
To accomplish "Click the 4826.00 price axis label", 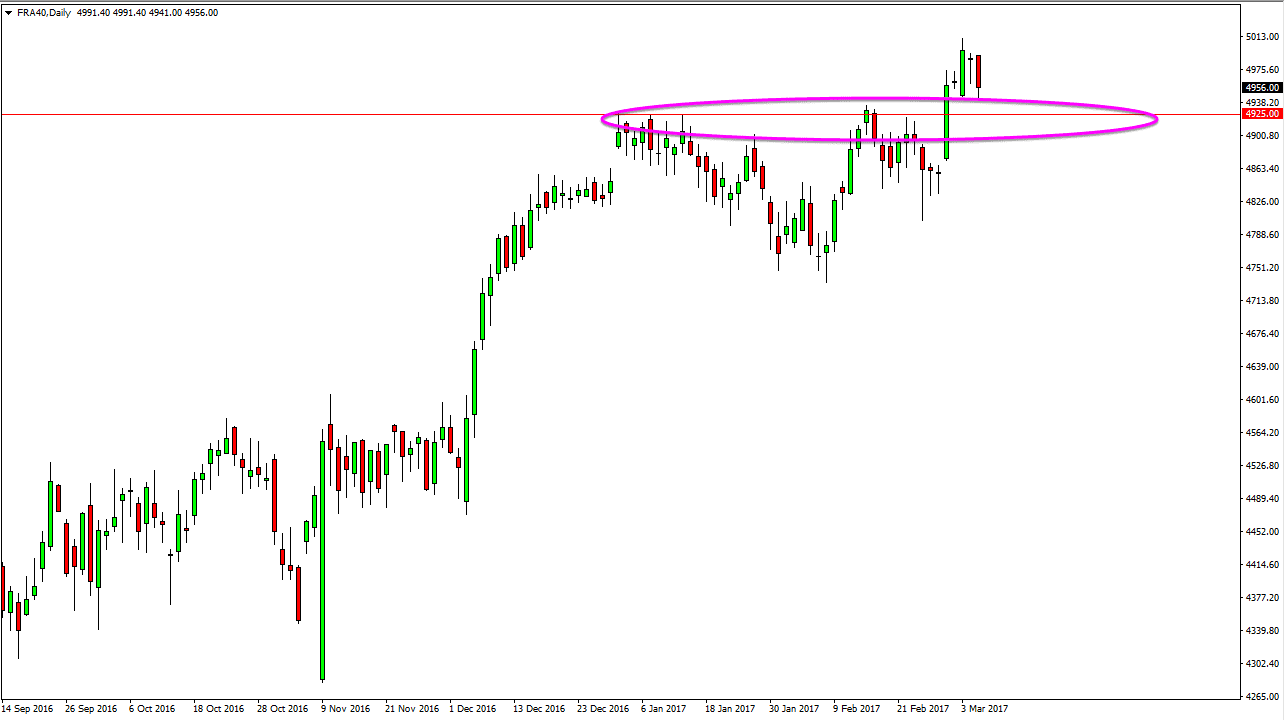I will tap(1263, 202).
